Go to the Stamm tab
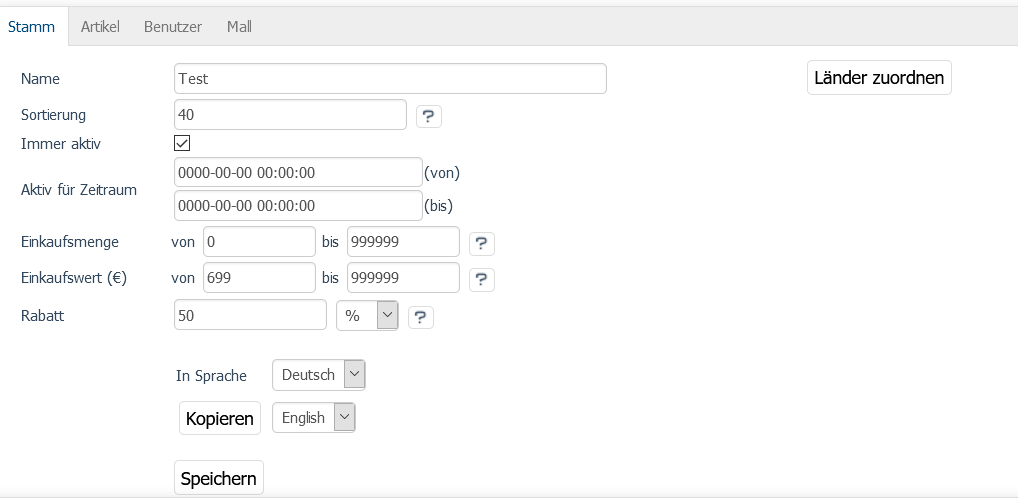Viewport: 1018px width, 503px height. tap(32, 27)
